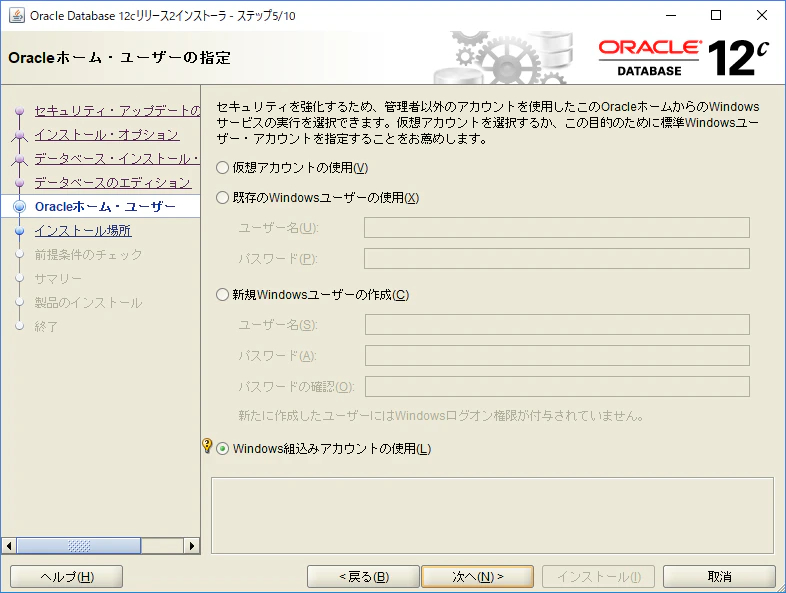Image resolution: width=786 pixels, height=593 pixels.
Task: Maximize the installer window
Action: click(716, 16)
